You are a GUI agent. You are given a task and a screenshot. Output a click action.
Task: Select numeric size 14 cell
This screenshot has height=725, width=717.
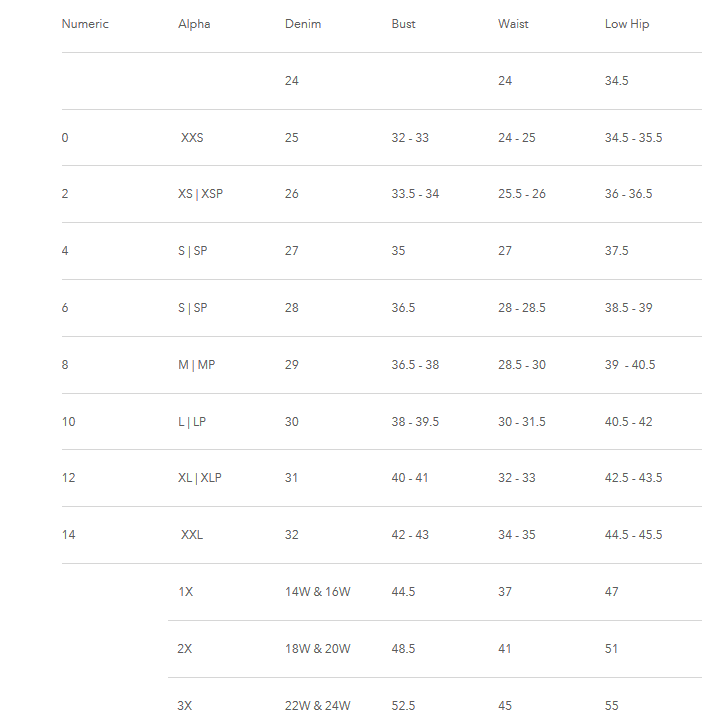(x=68, y=535)
